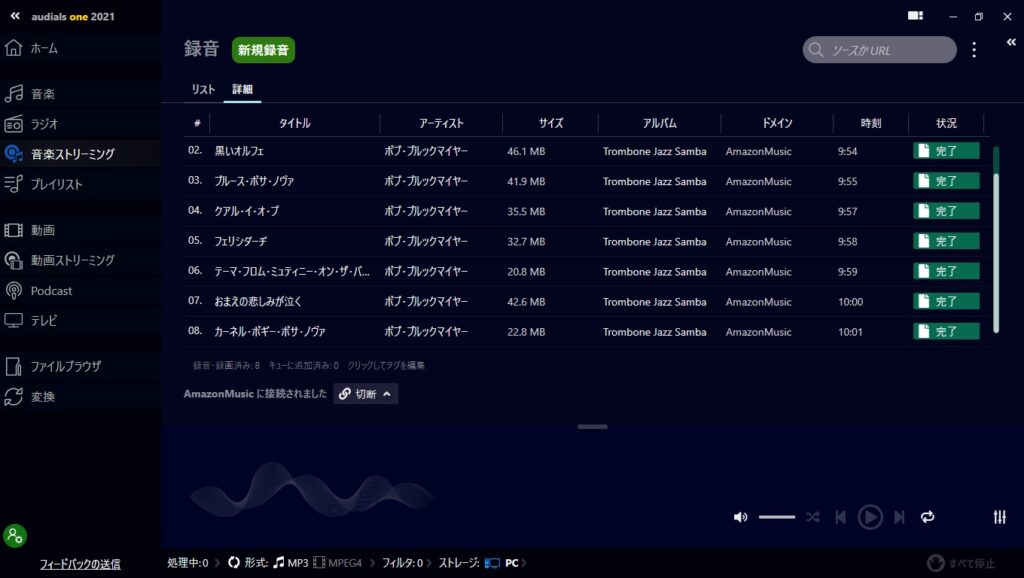Toggle shuffle playback
Screen dimensions: 1024x578
[813, 517]
